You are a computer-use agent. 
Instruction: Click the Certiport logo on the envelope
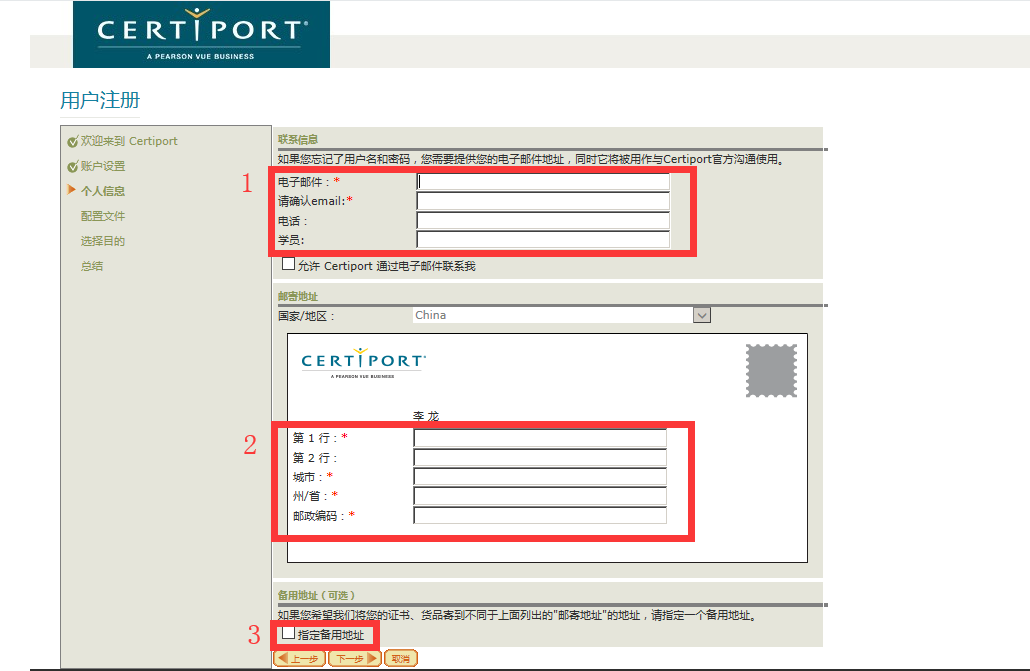pos(363,363)
